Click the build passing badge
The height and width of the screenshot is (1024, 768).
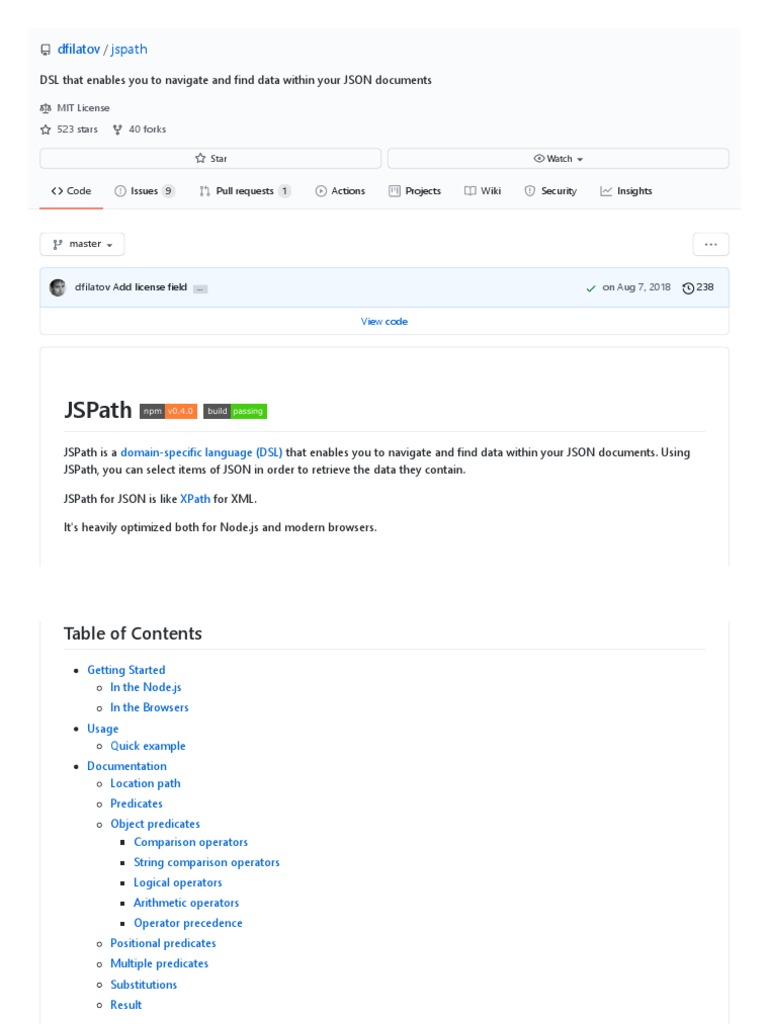(x=235, y=411)
